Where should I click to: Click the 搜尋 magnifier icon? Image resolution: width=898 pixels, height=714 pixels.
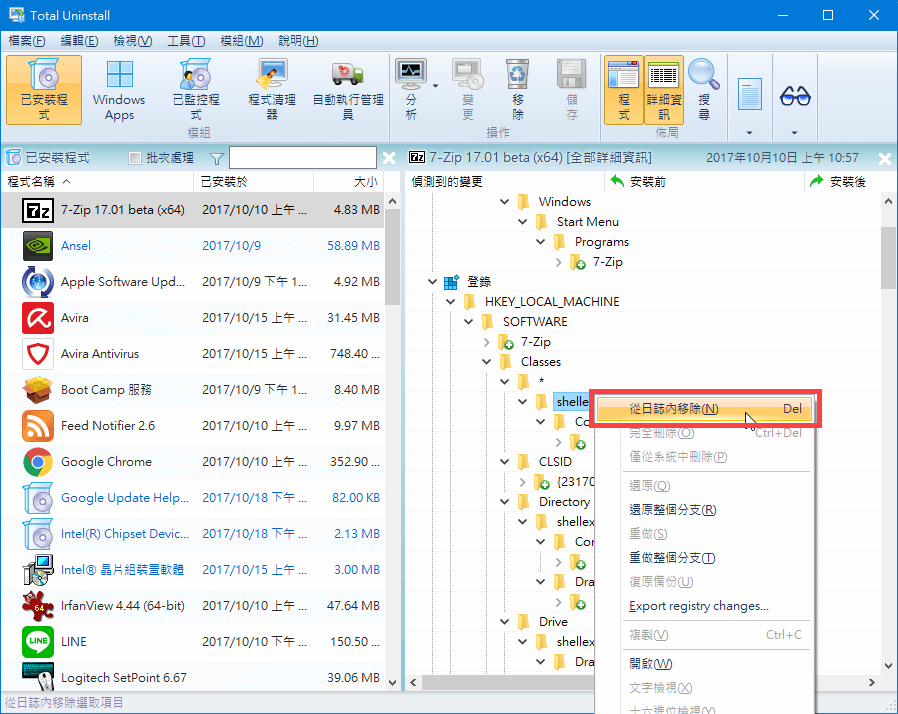(704, 89)
